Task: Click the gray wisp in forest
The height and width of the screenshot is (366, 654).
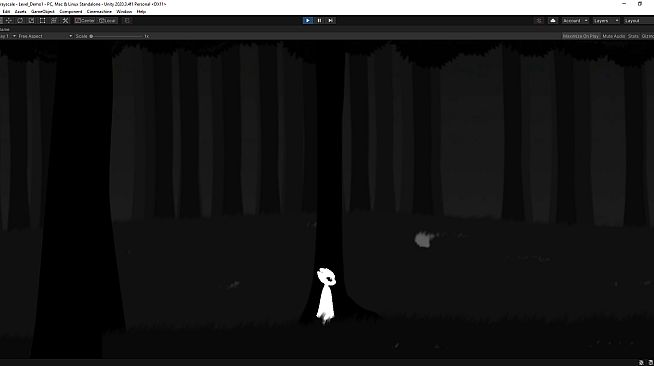Action: click(x=423, y=239)
